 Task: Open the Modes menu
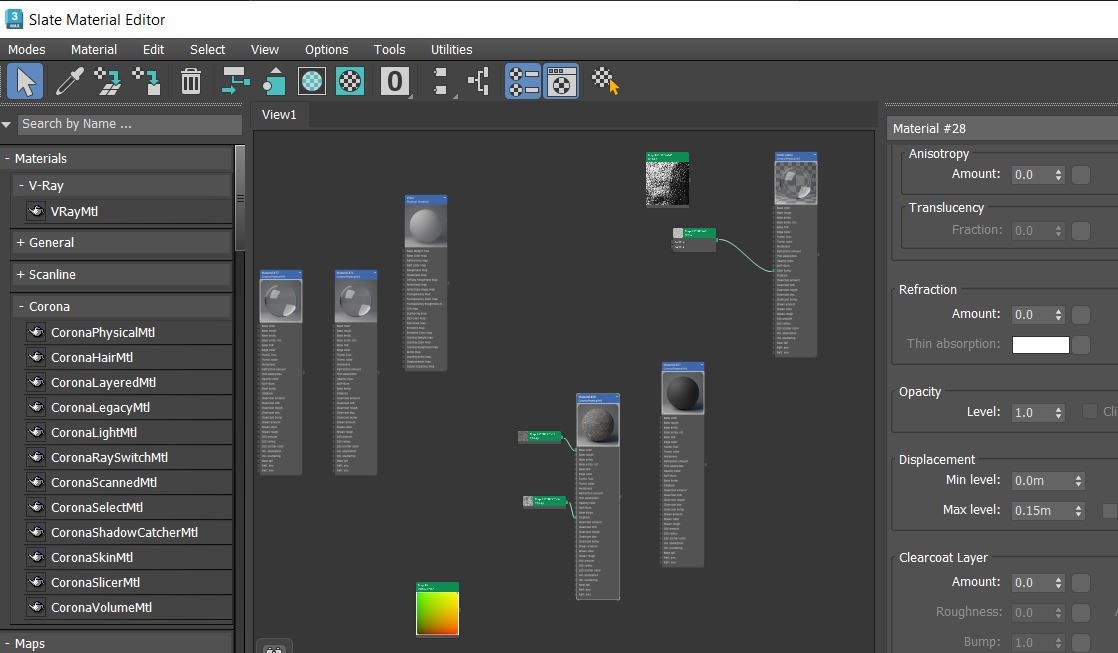(x=26, y=49)
